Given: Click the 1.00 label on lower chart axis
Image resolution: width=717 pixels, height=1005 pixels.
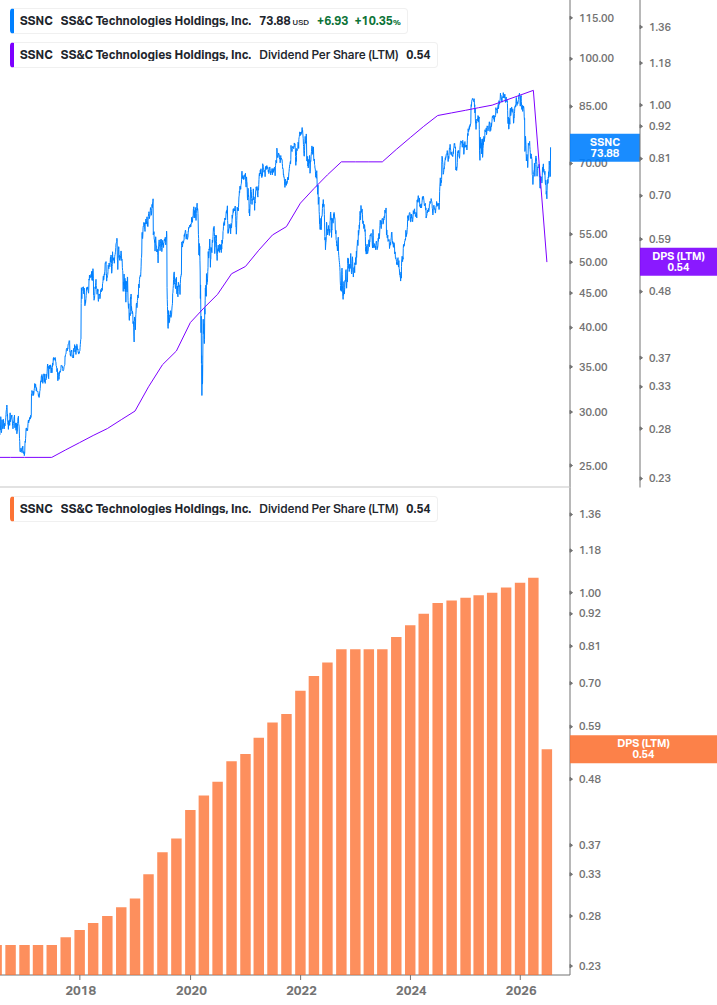Looking at the screenshot, I should coord(590,593).
